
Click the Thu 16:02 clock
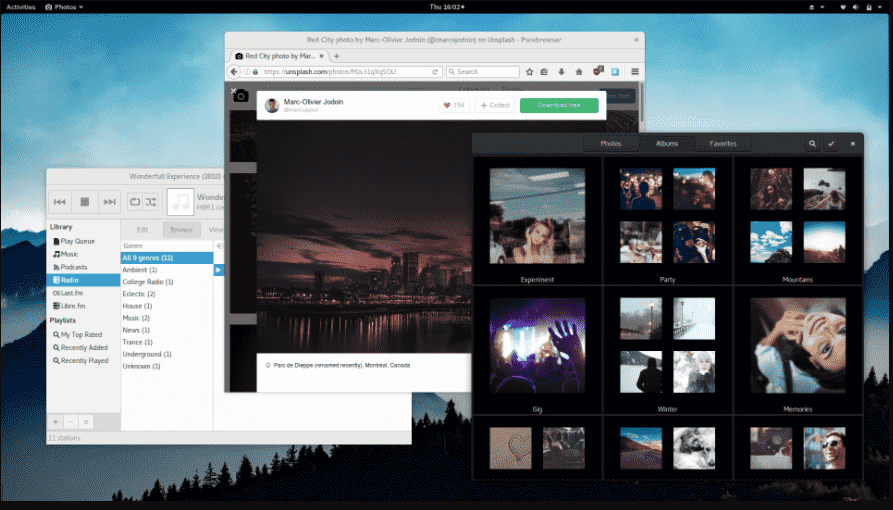tap(446, 7)
